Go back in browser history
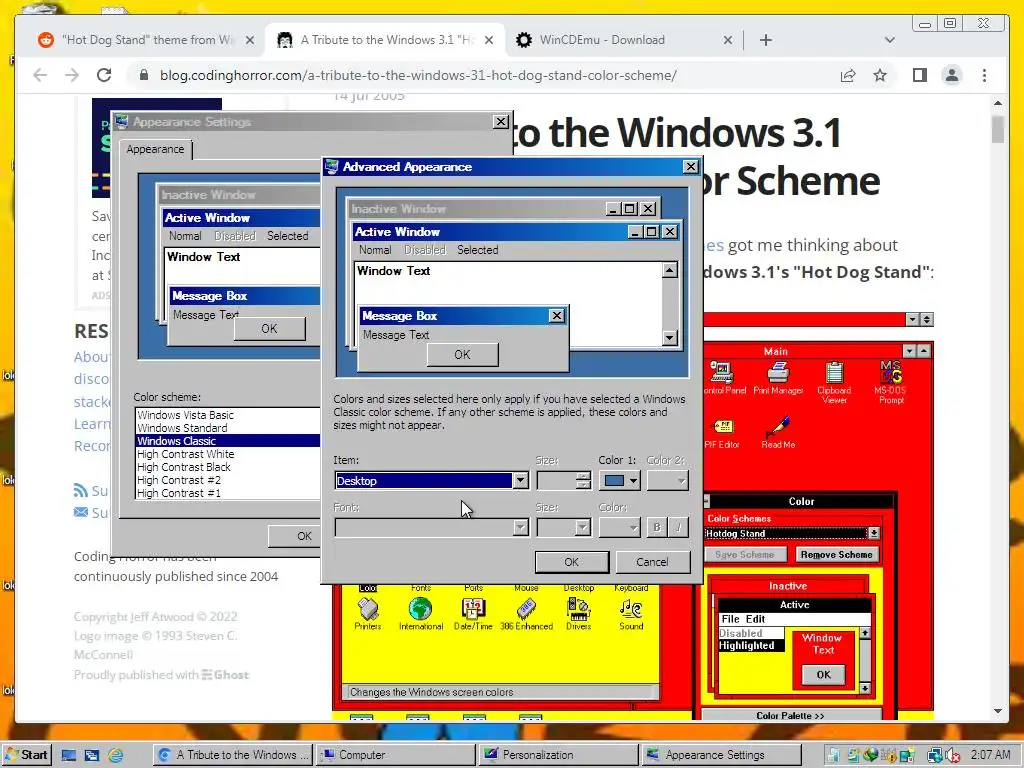1024x768 pixels. (40, 75)
